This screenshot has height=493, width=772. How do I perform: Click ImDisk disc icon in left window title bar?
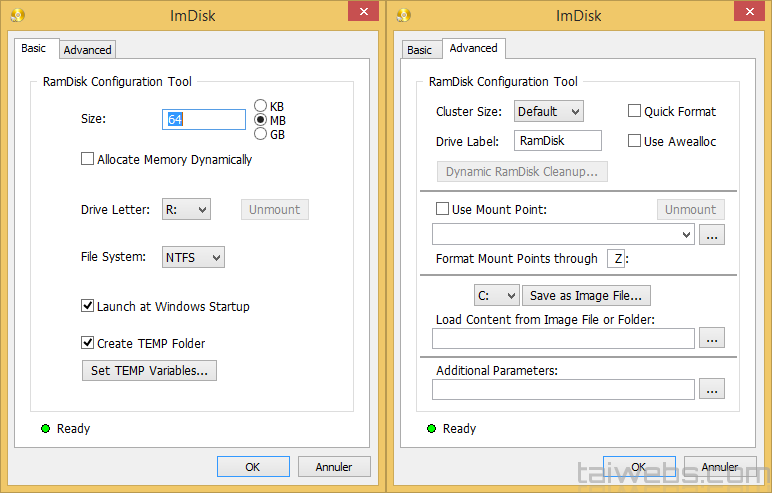(x=18, y=15)
